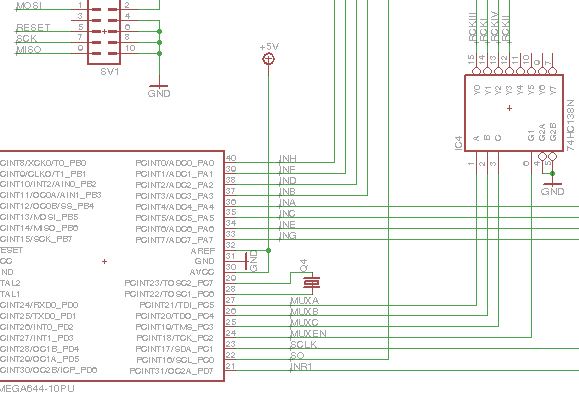
Task: Select the MEGA644-10PU value label
Action: coord(37,388)
